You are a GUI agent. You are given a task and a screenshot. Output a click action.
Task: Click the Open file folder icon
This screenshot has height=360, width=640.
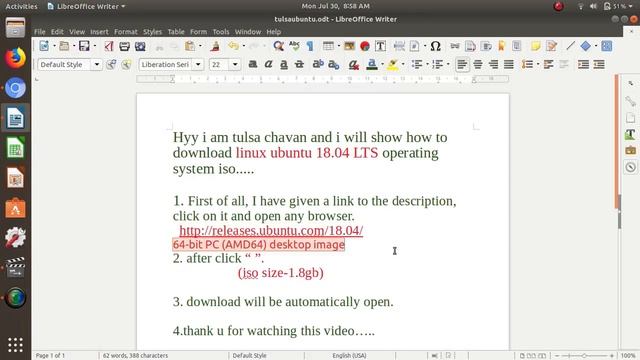click(64, 46)
